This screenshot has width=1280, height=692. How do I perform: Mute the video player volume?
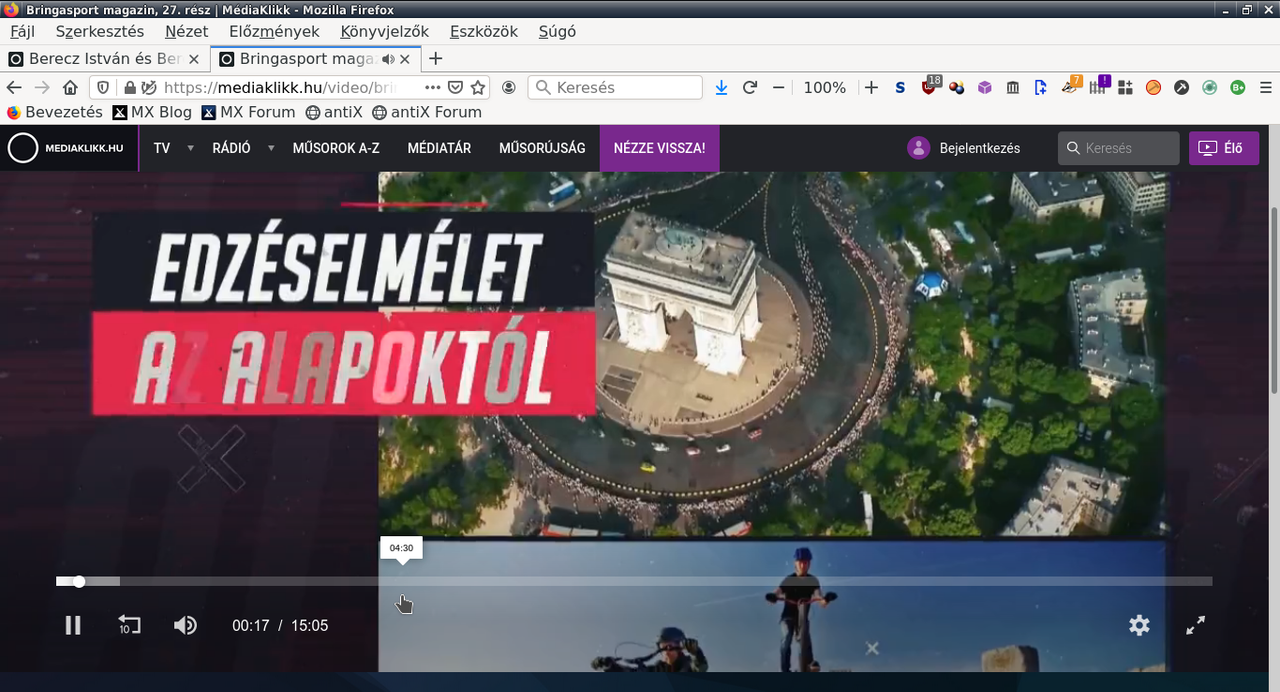185,626
